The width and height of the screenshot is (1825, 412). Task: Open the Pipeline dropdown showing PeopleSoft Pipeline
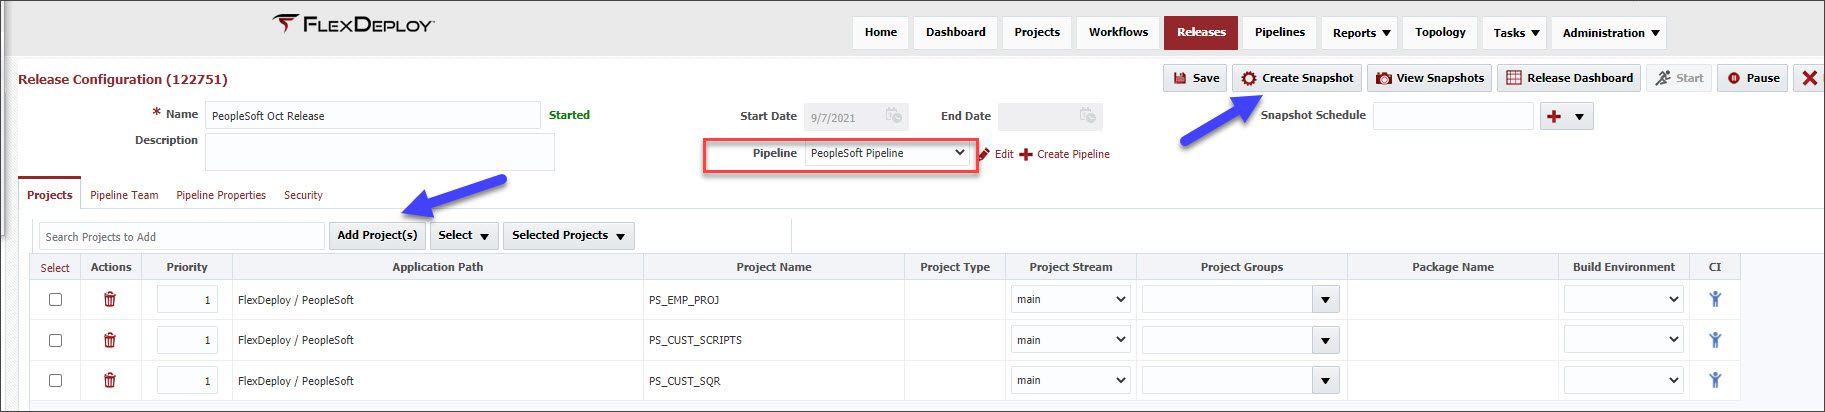[887, 153]
